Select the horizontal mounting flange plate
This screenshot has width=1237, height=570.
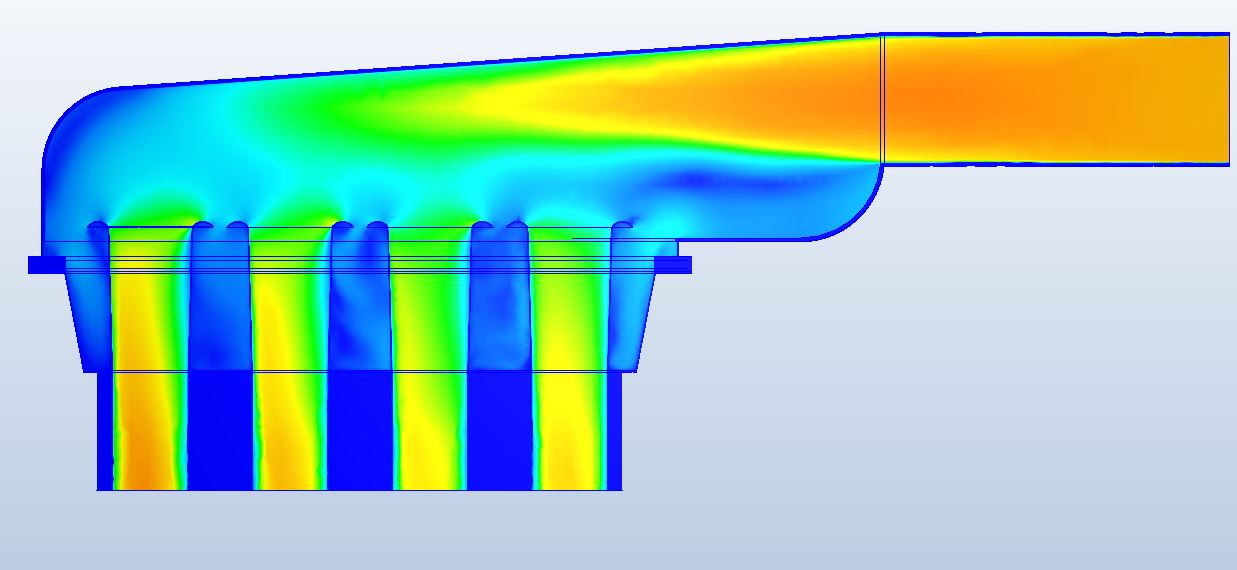tap(360, 265)
